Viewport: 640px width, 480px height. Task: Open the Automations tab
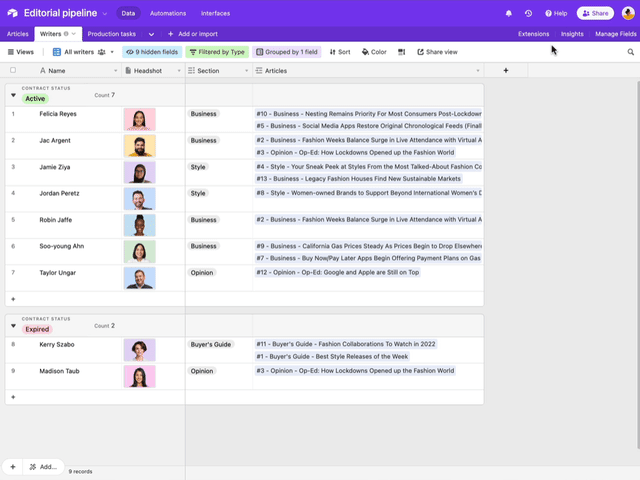pos(168,13)
